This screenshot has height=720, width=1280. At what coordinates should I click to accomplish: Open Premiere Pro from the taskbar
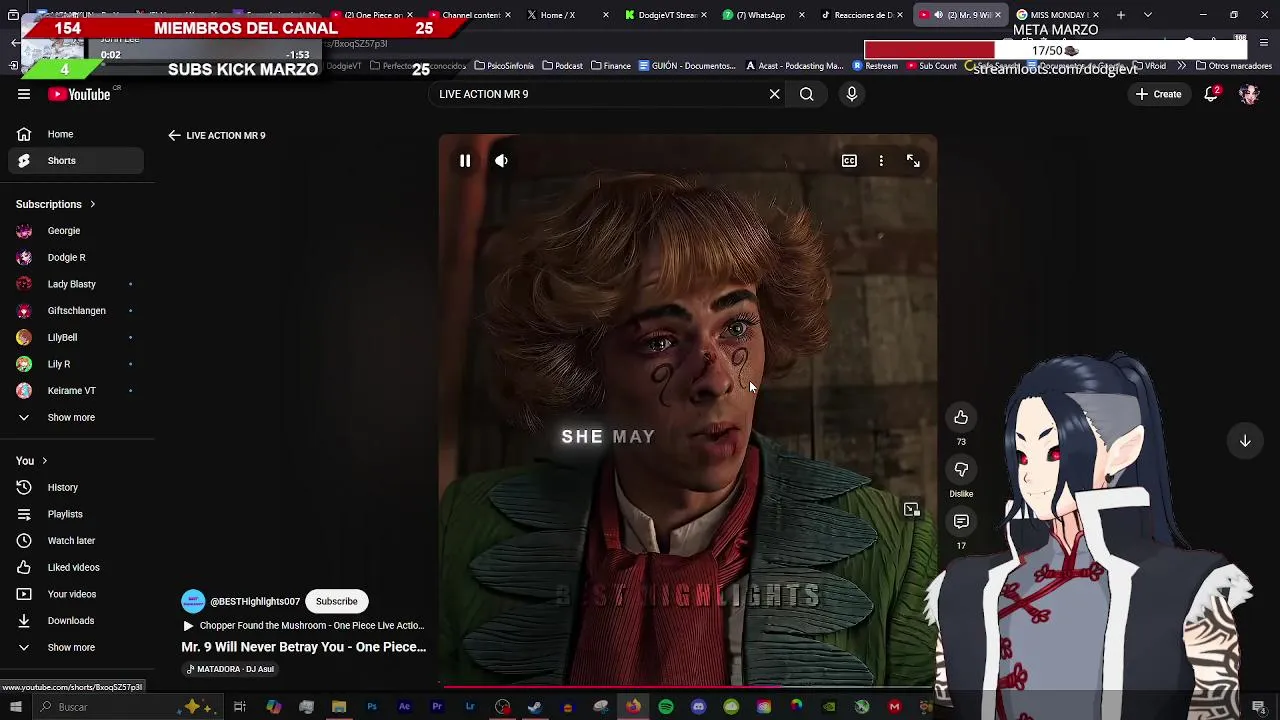(437, 707)
